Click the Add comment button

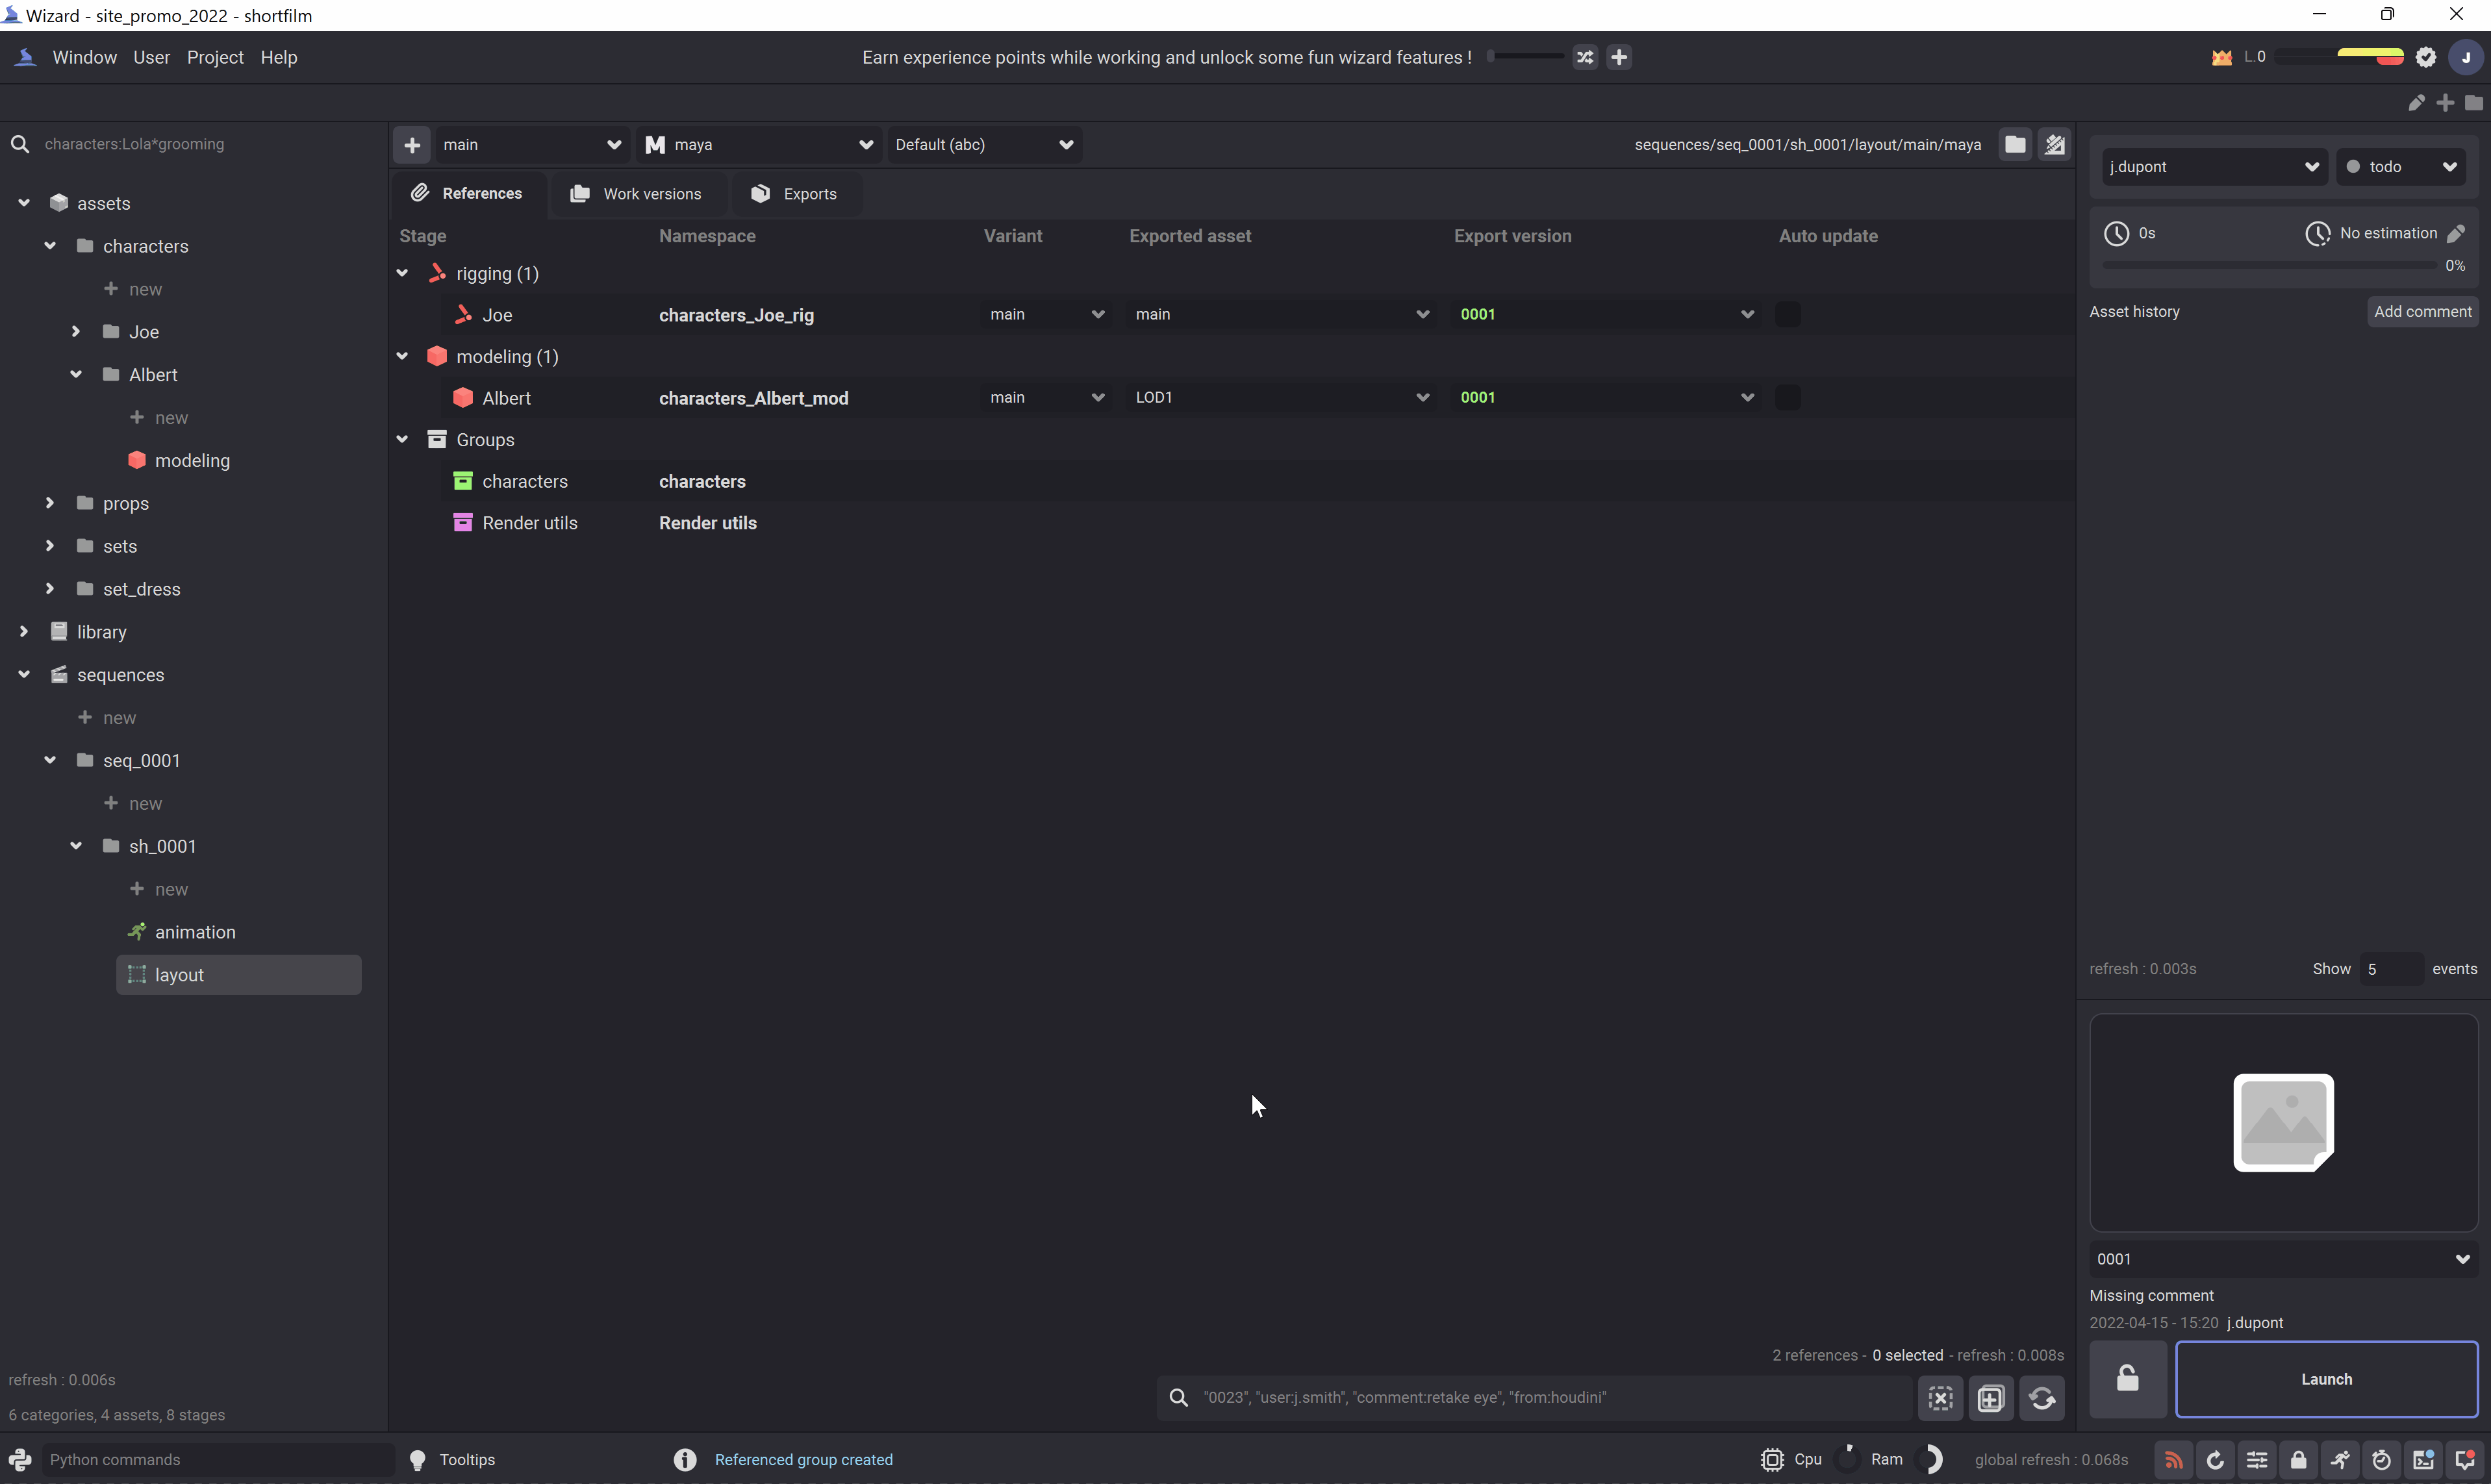coord(2422,312)
